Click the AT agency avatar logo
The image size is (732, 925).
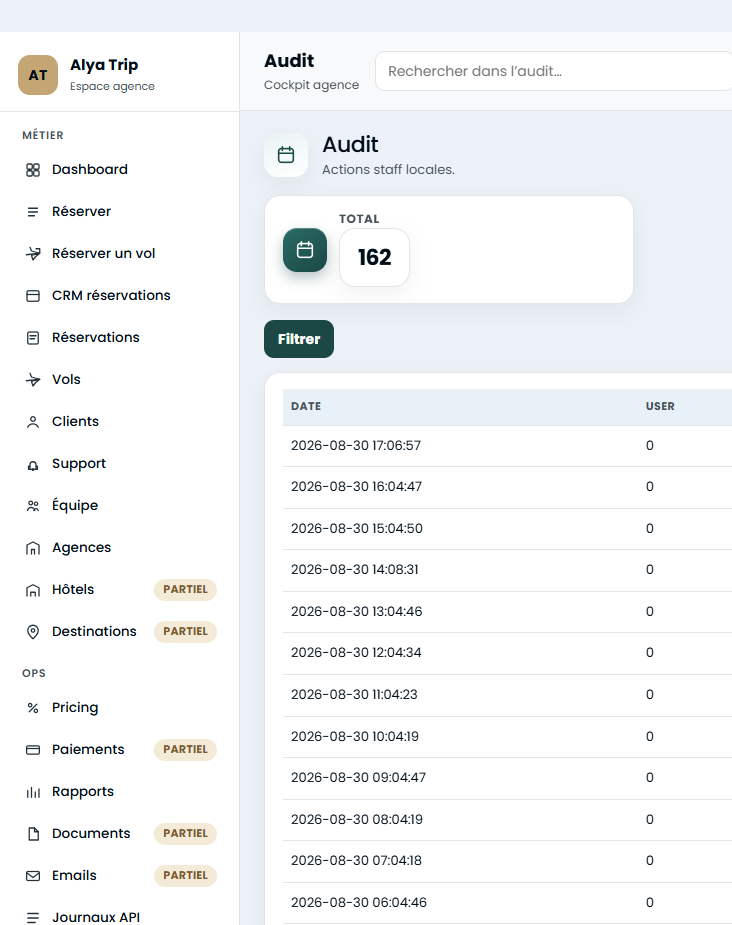pyautogui.click(x=38, y=75)
